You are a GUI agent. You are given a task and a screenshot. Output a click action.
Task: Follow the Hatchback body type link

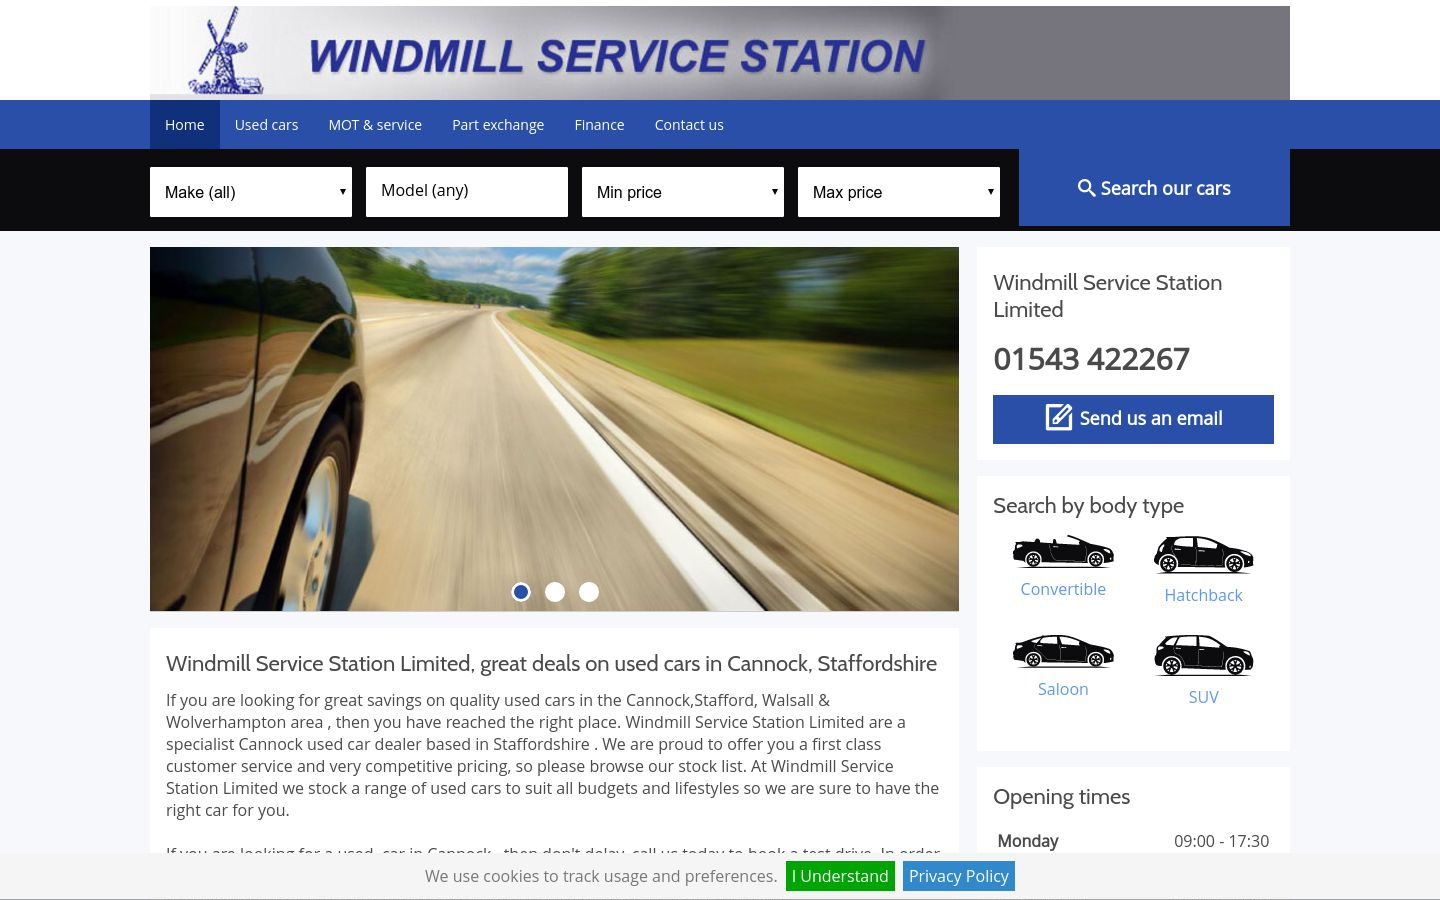coord(1203,595)
